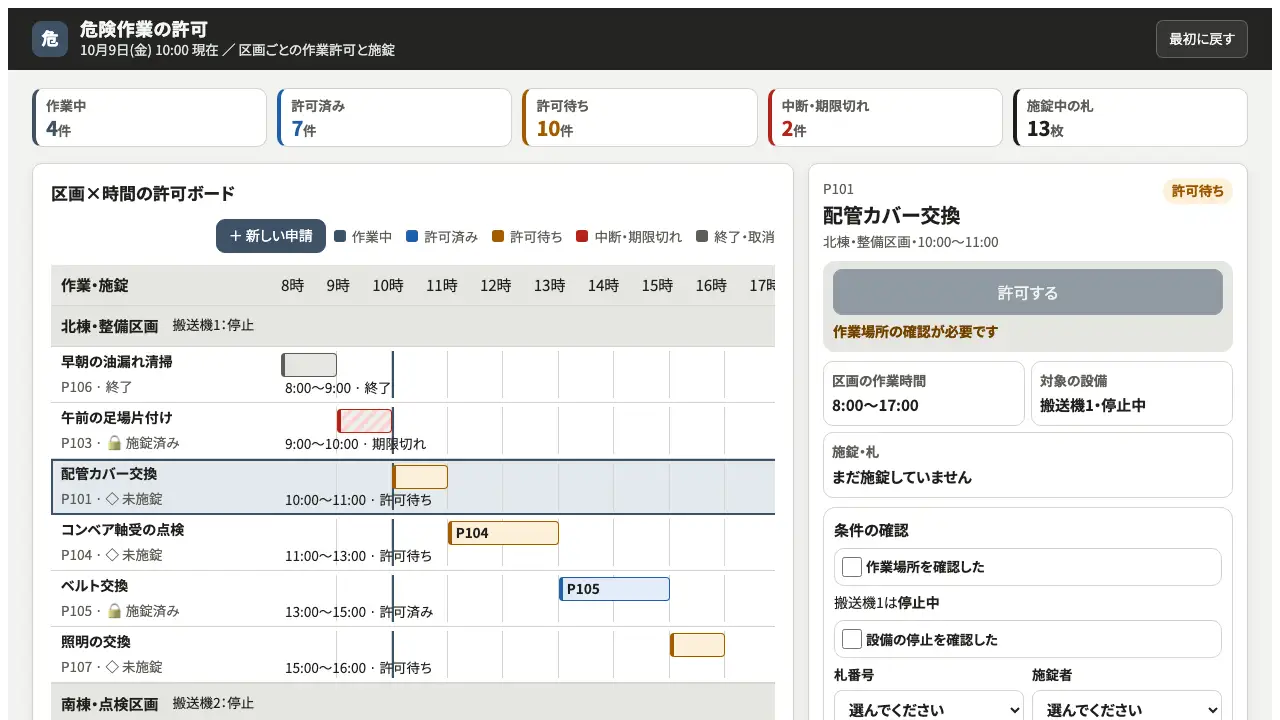Select the 早朝の油漏れ清掃 row title
This screenshot has width=1280, height=720.
[117, 362]
